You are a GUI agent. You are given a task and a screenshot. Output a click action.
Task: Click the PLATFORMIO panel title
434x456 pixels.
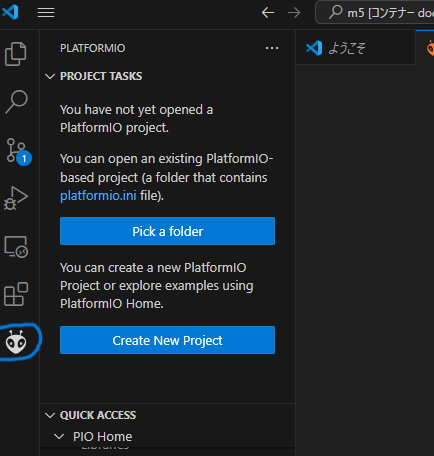pos(93,48)
